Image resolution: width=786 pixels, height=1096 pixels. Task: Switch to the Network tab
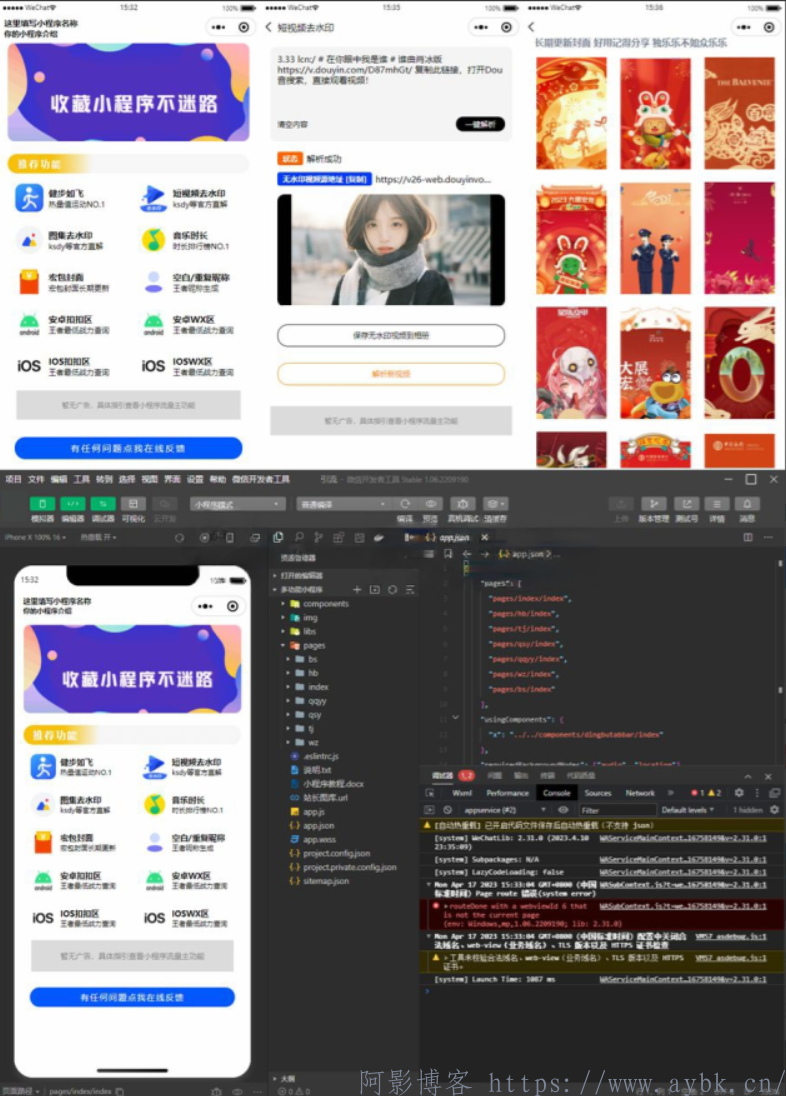pos(640,793)
